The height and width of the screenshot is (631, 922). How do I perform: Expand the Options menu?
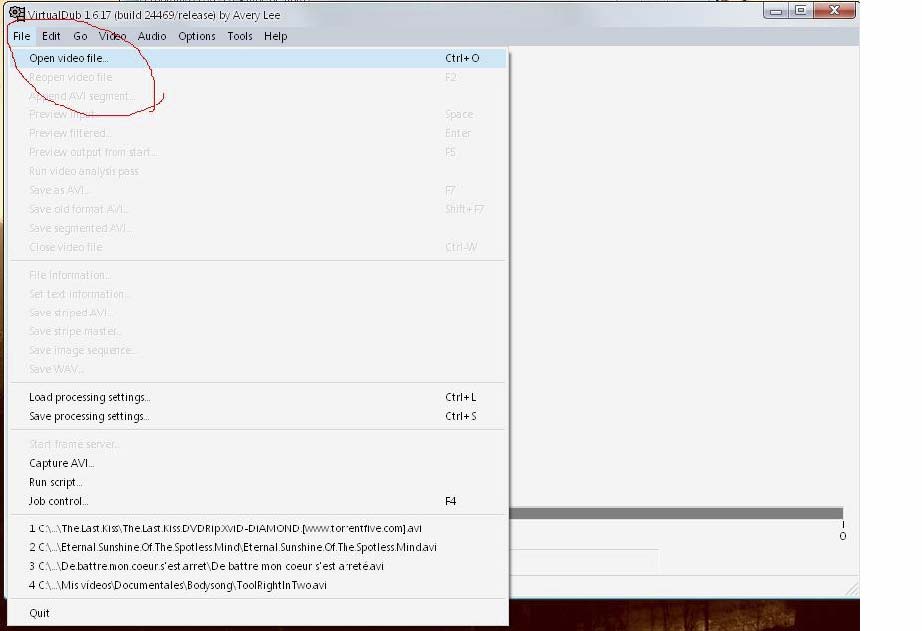197,36
